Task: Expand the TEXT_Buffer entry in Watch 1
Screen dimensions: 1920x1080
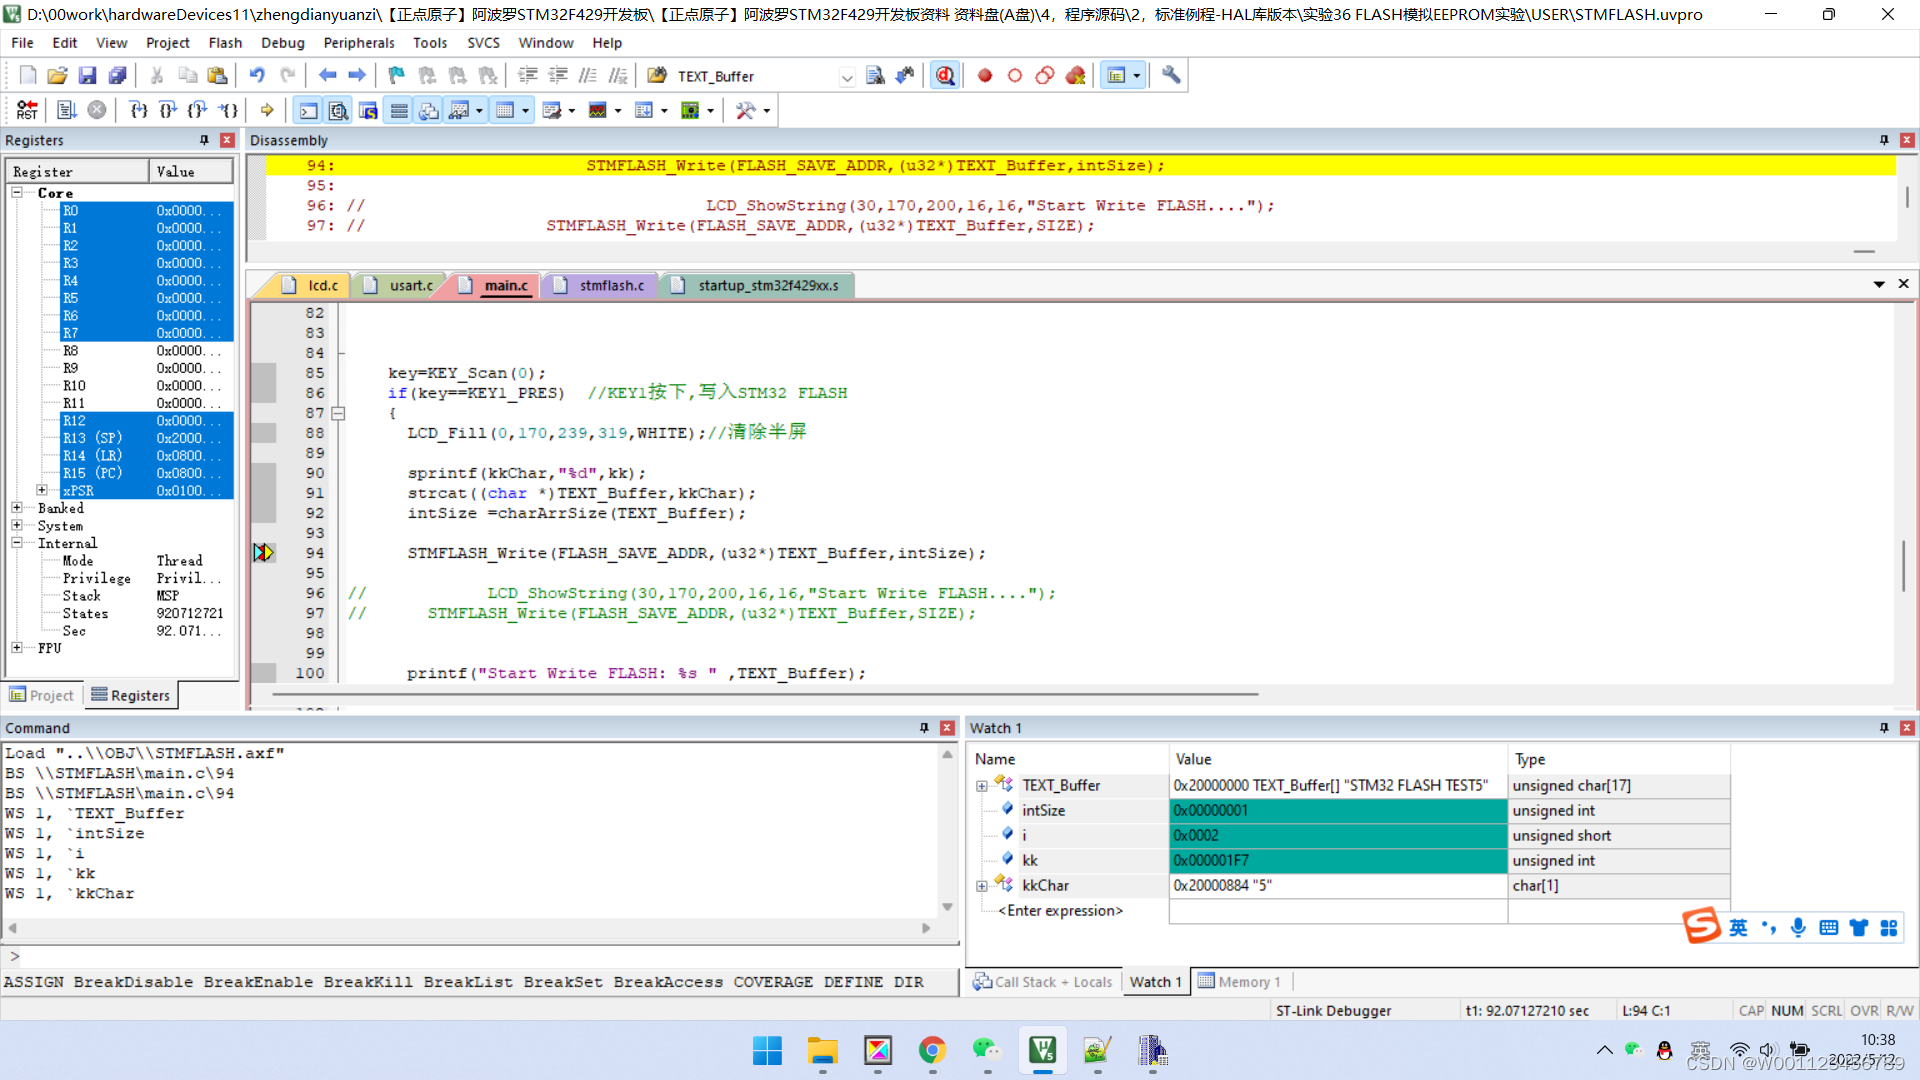Action: point(981,785)
